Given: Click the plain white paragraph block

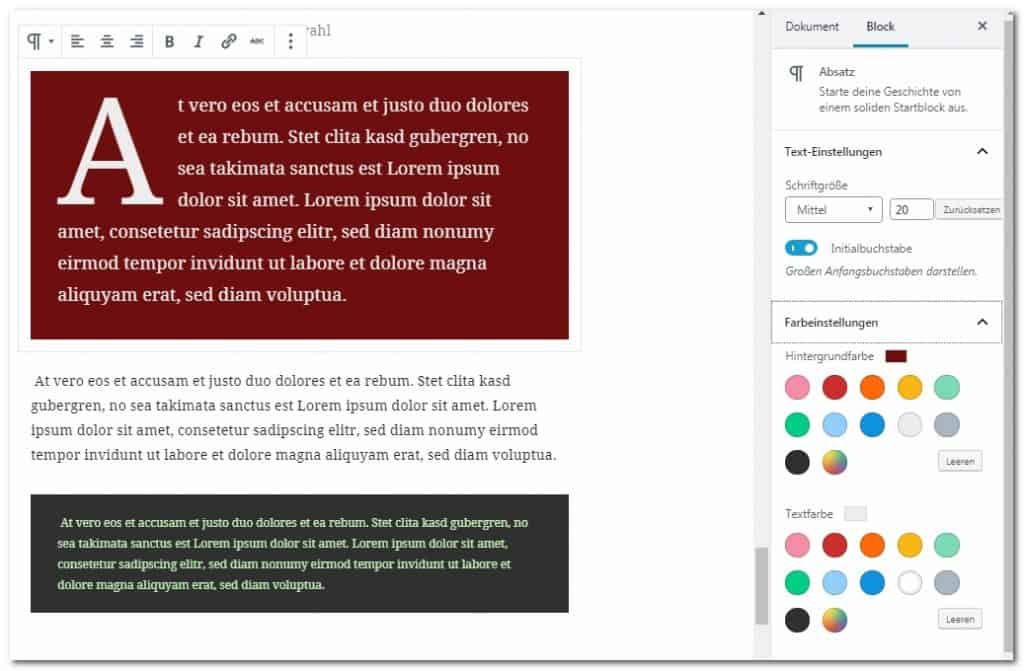Looking at the screenshot, I should 294,417.
